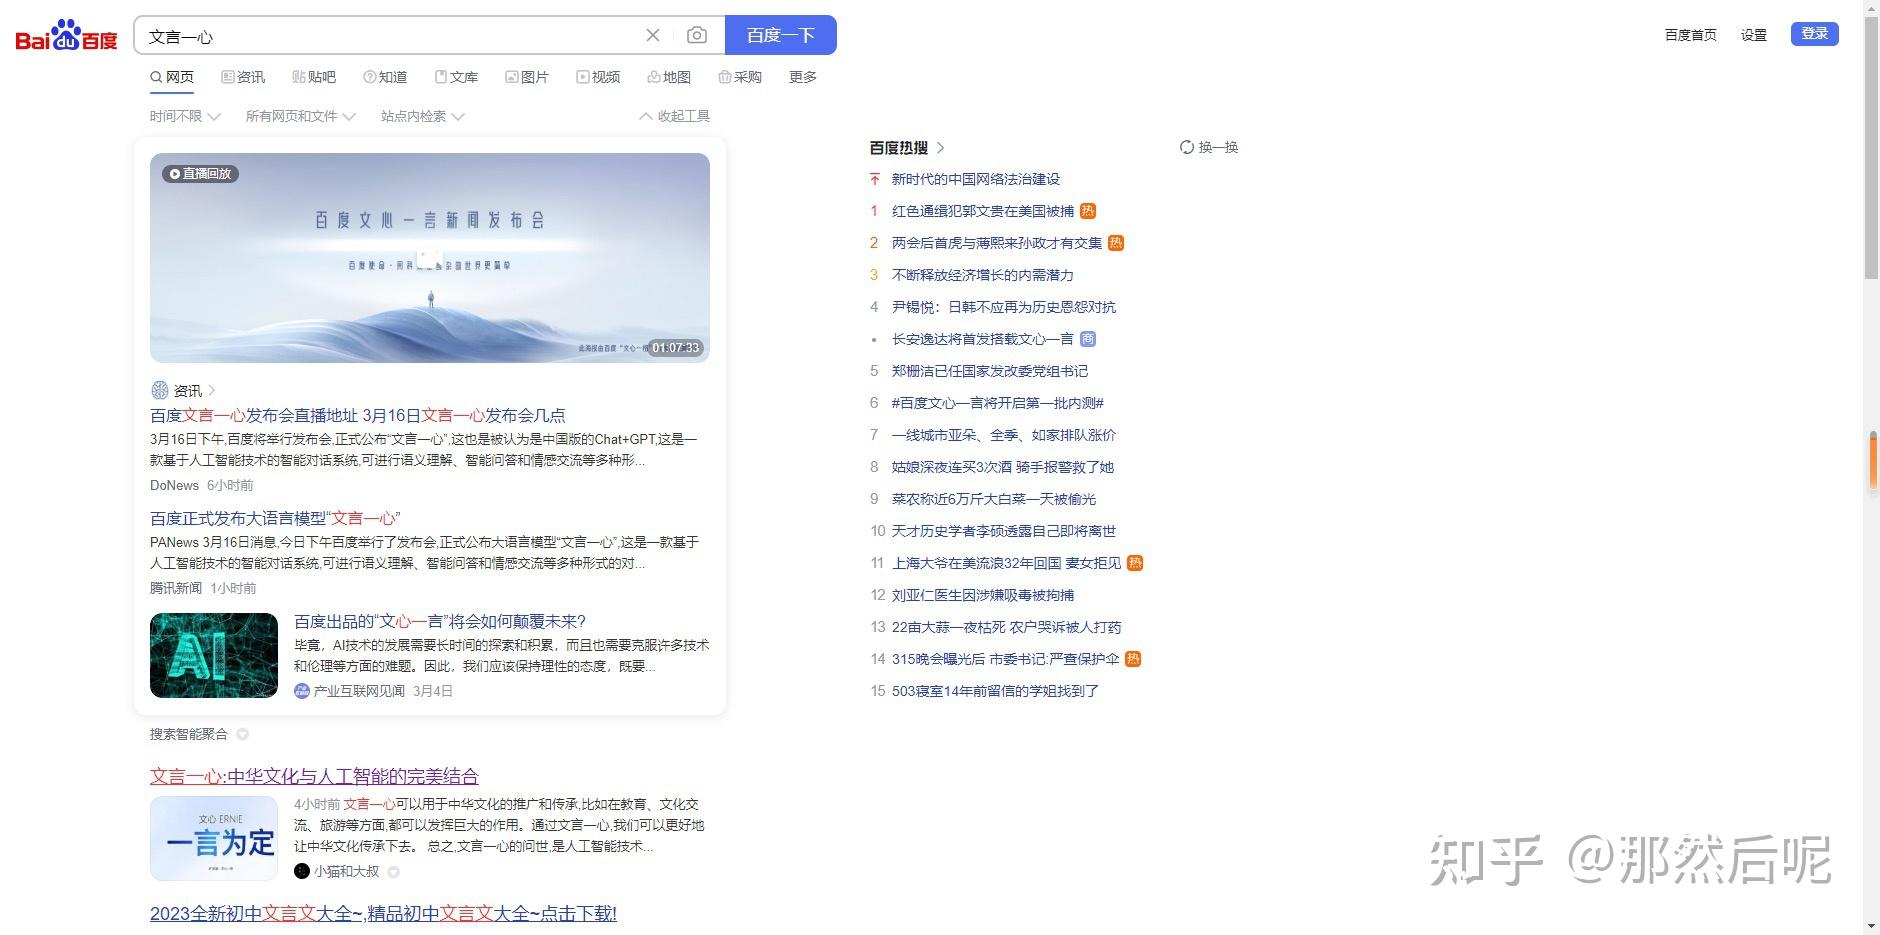Open pinned topic 新时代的中国网络法治建设

(x=975, y=179)
